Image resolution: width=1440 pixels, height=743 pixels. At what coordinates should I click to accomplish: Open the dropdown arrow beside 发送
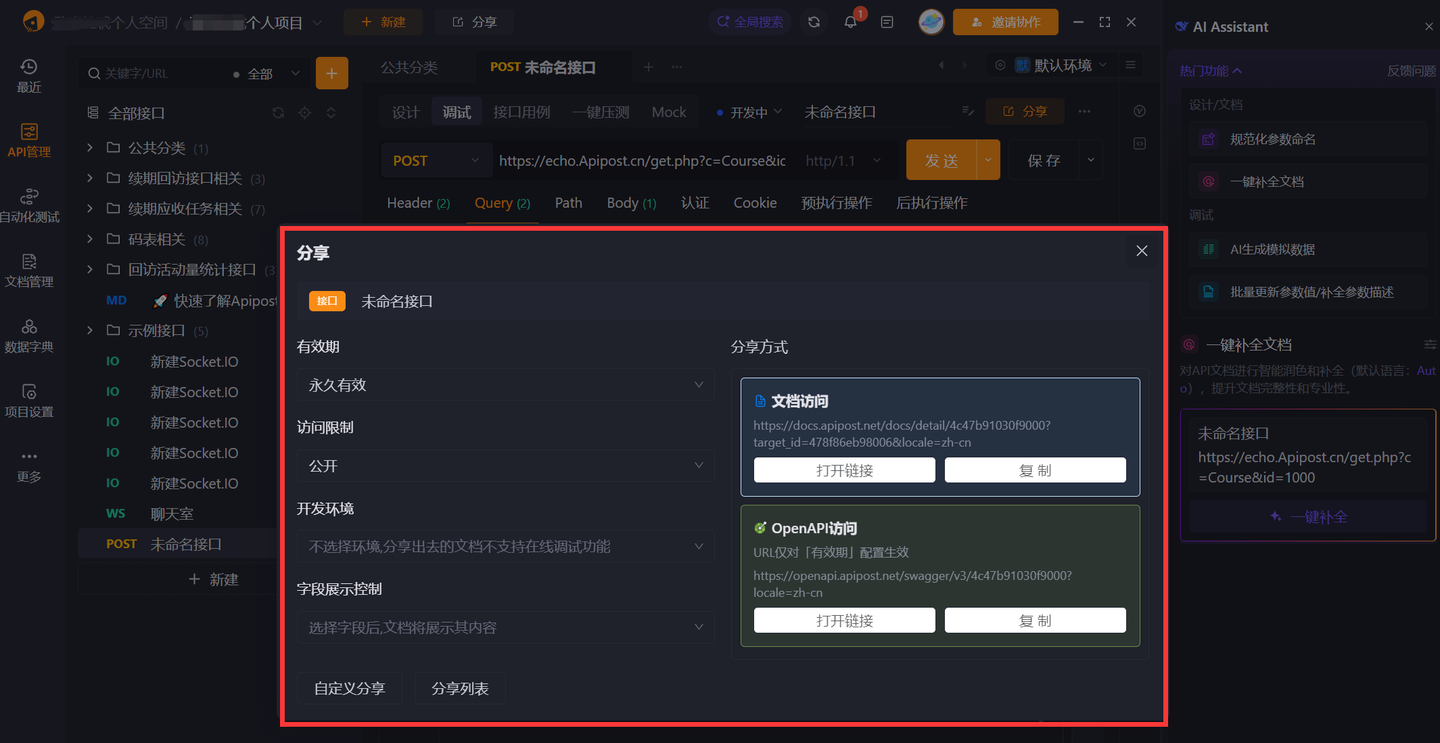(x=988, y=160)
